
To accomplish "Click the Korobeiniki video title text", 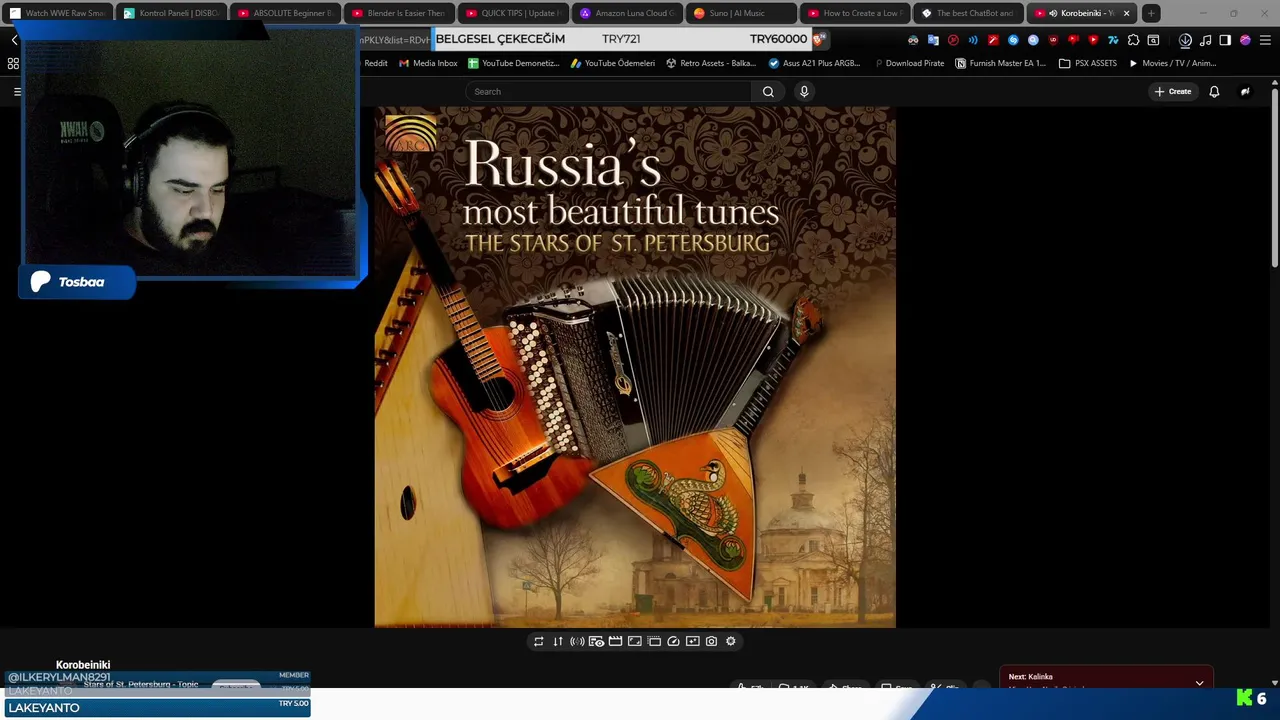I will (x=83, y=665).
